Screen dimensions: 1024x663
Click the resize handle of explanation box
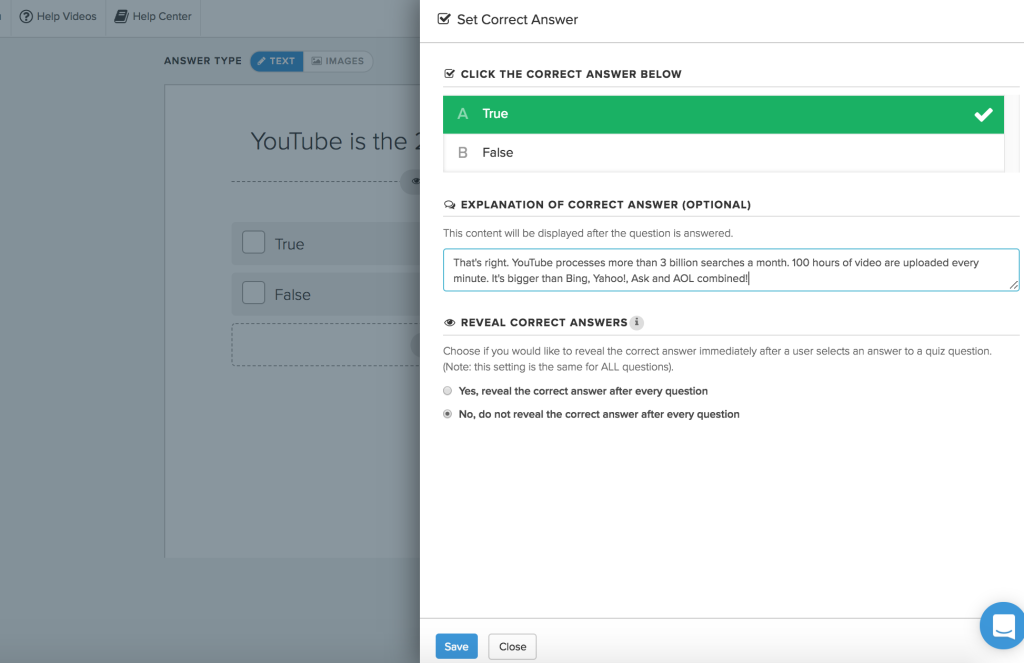click(x=1013, y=285)
